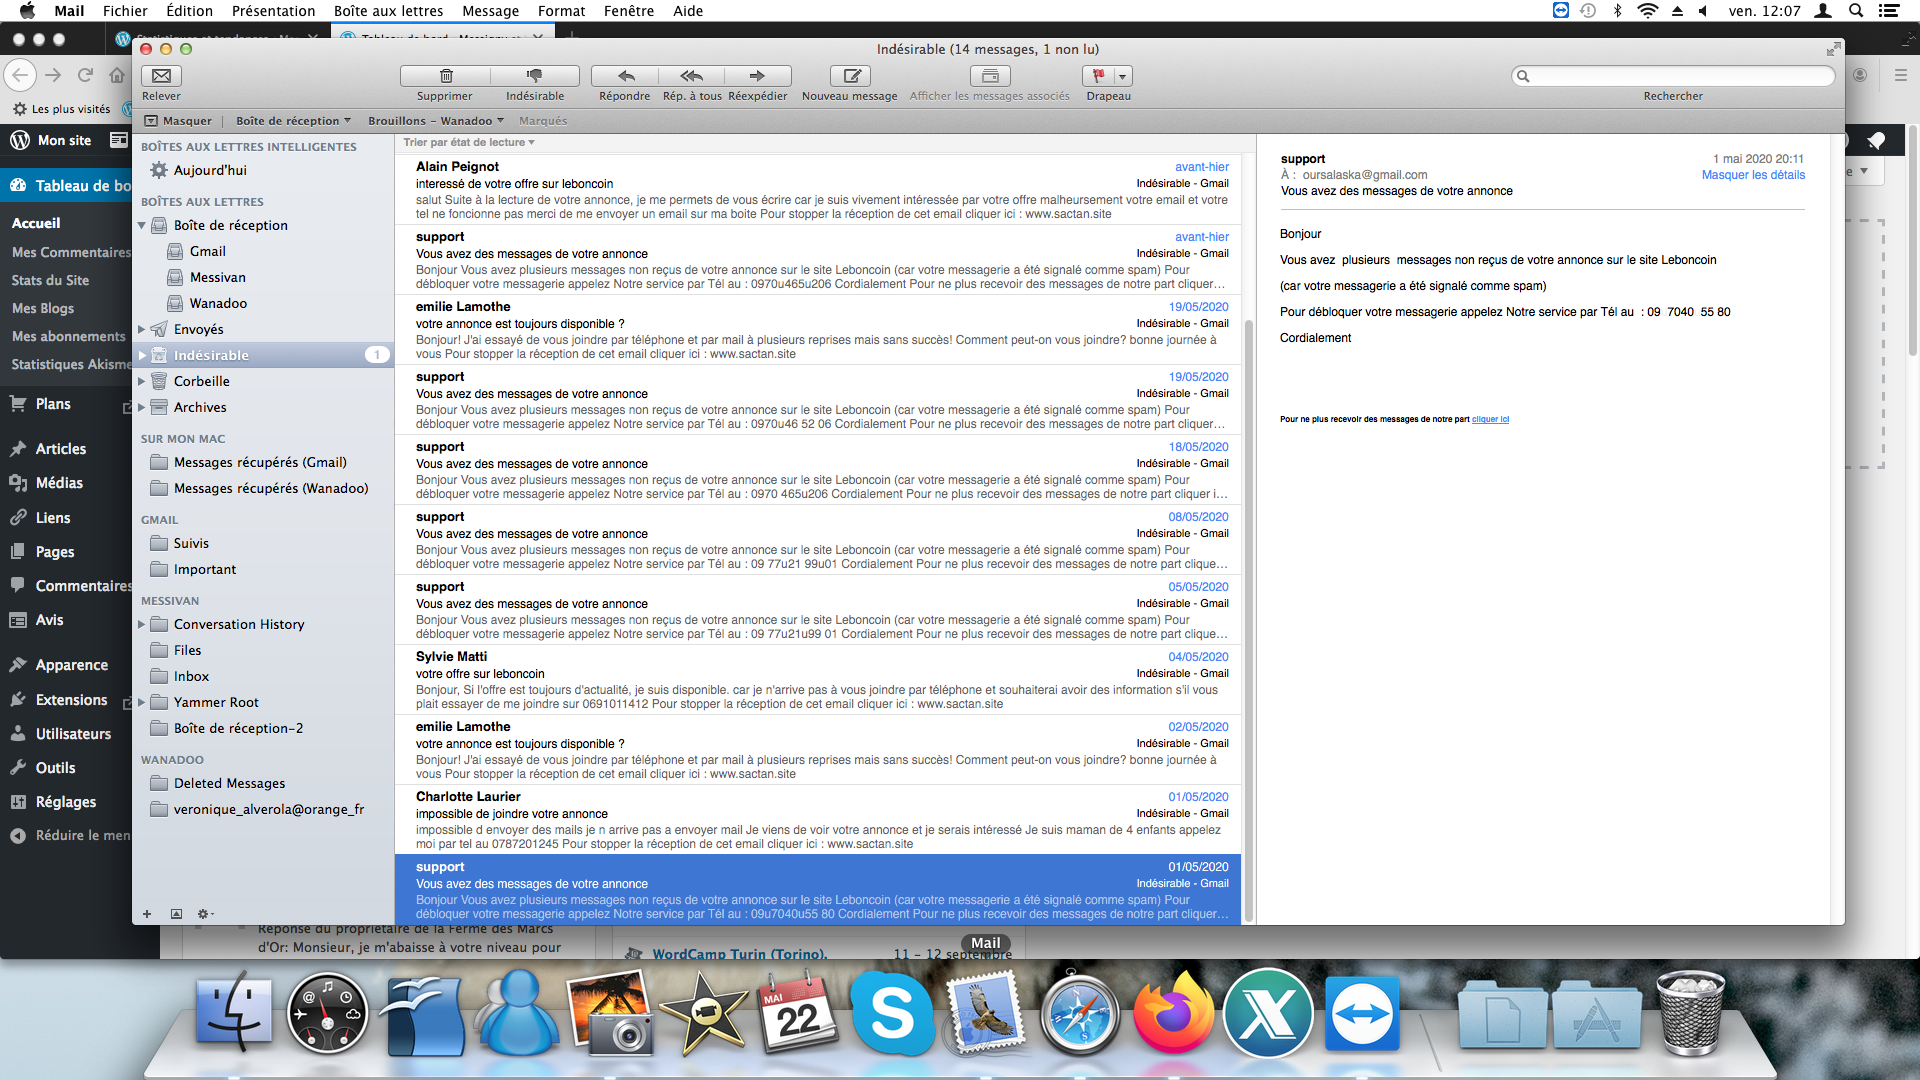The height and width of the screenshot is (1080, 1920).
Task: Click the Réexpédier forward arrow
Action: (757, 76)
